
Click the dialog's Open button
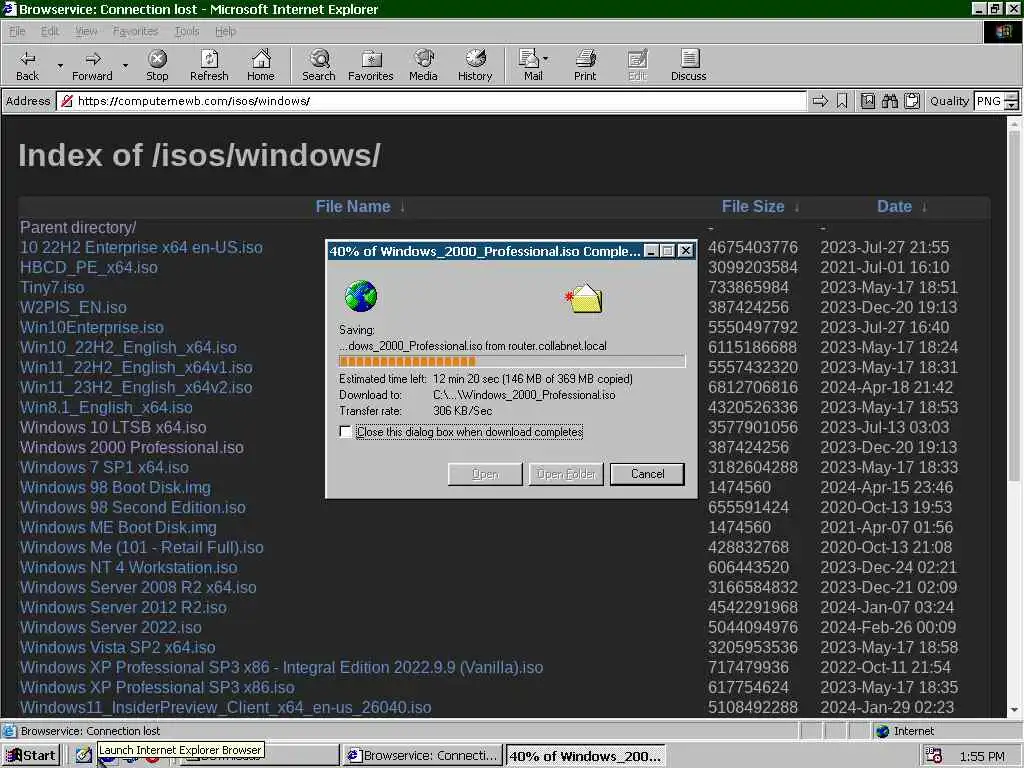click(x=485, y=474)
